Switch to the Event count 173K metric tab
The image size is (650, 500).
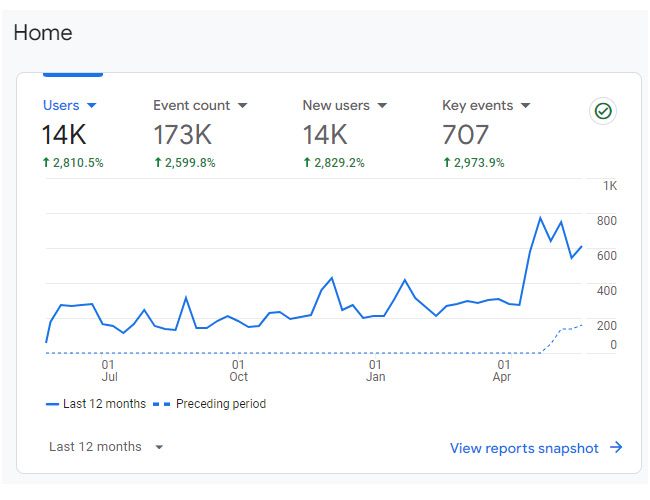point(182,135)
